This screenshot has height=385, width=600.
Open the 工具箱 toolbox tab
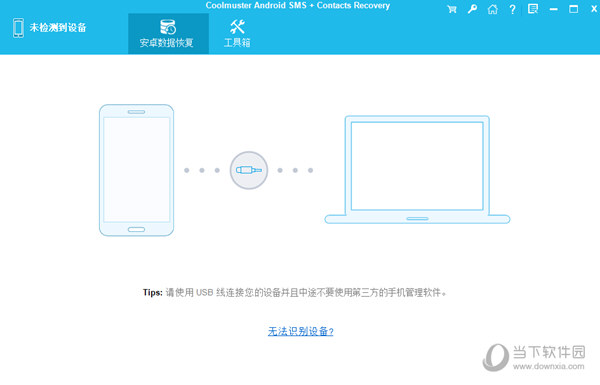pyautogui.click(x=237, y=34)
